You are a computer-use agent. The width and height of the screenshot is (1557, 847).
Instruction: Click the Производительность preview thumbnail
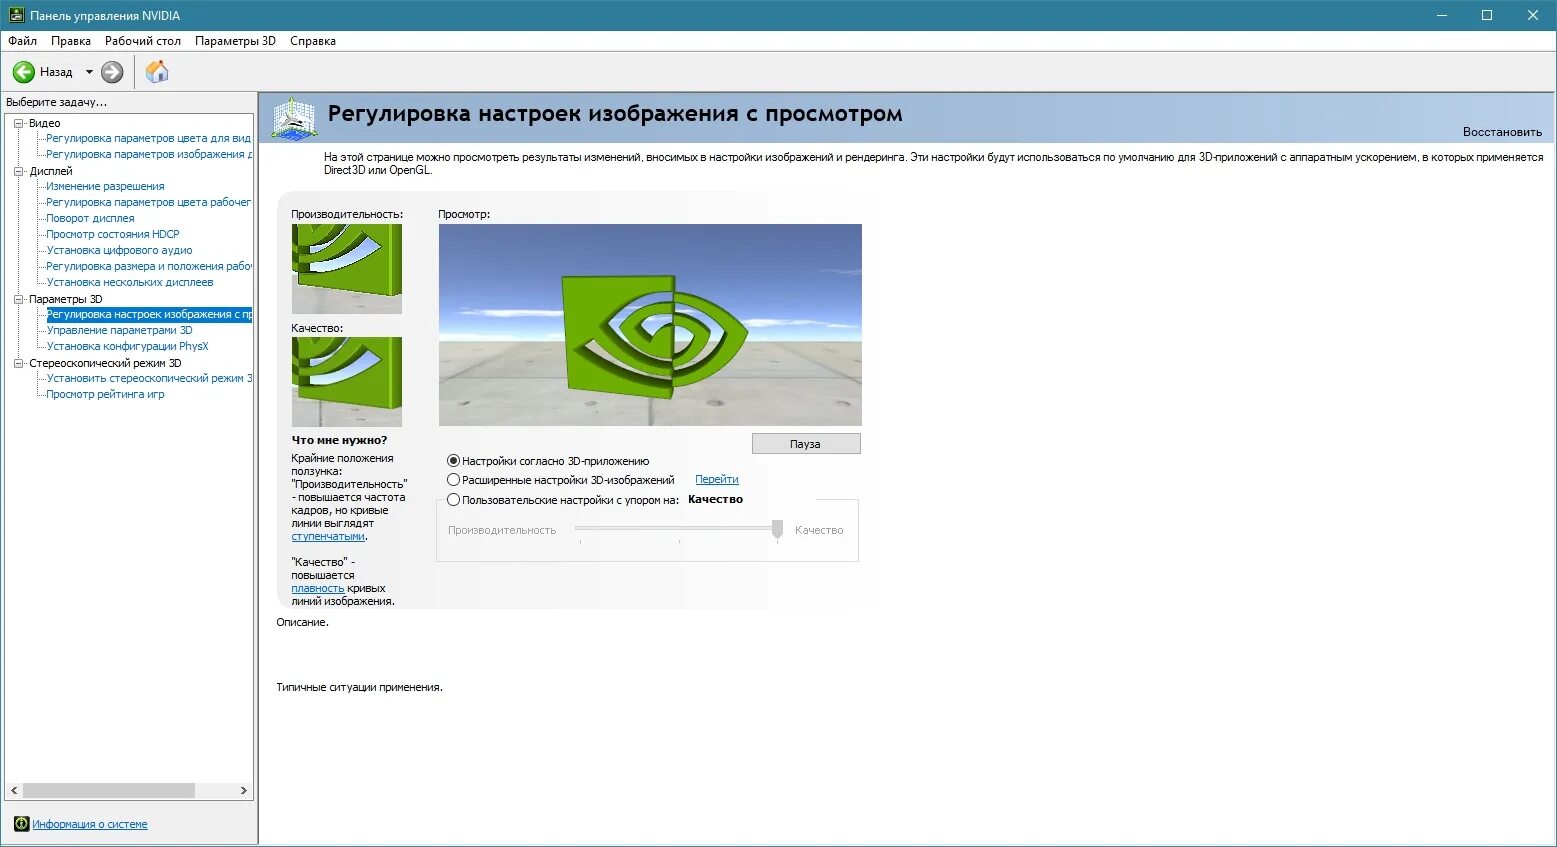[x=347, y=269]
